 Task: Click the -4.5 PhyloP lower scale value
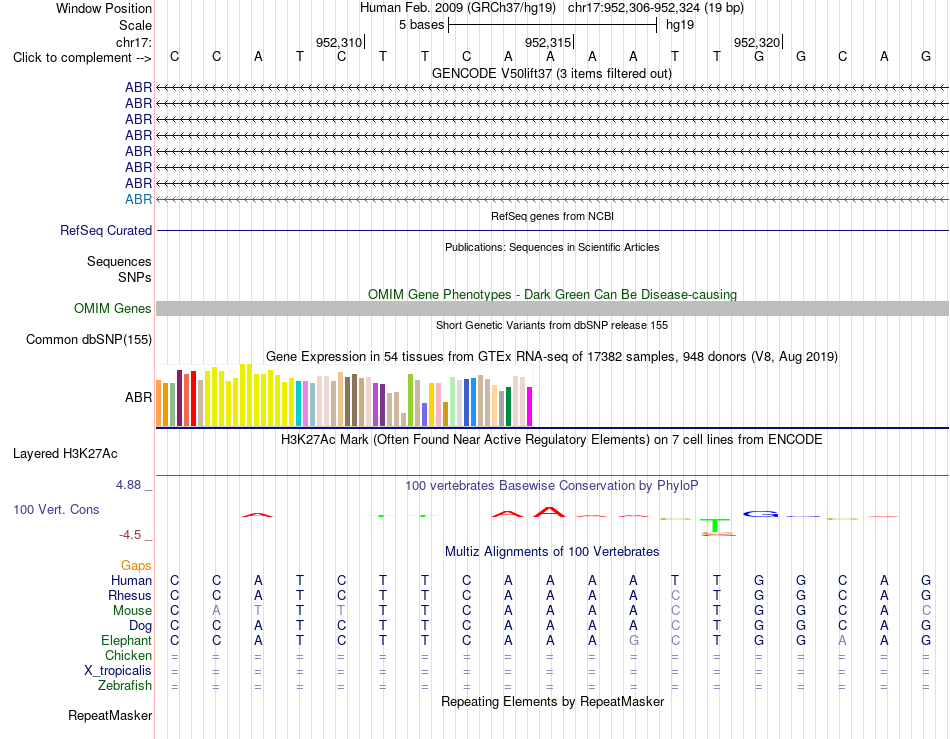[x=130, y=535]
